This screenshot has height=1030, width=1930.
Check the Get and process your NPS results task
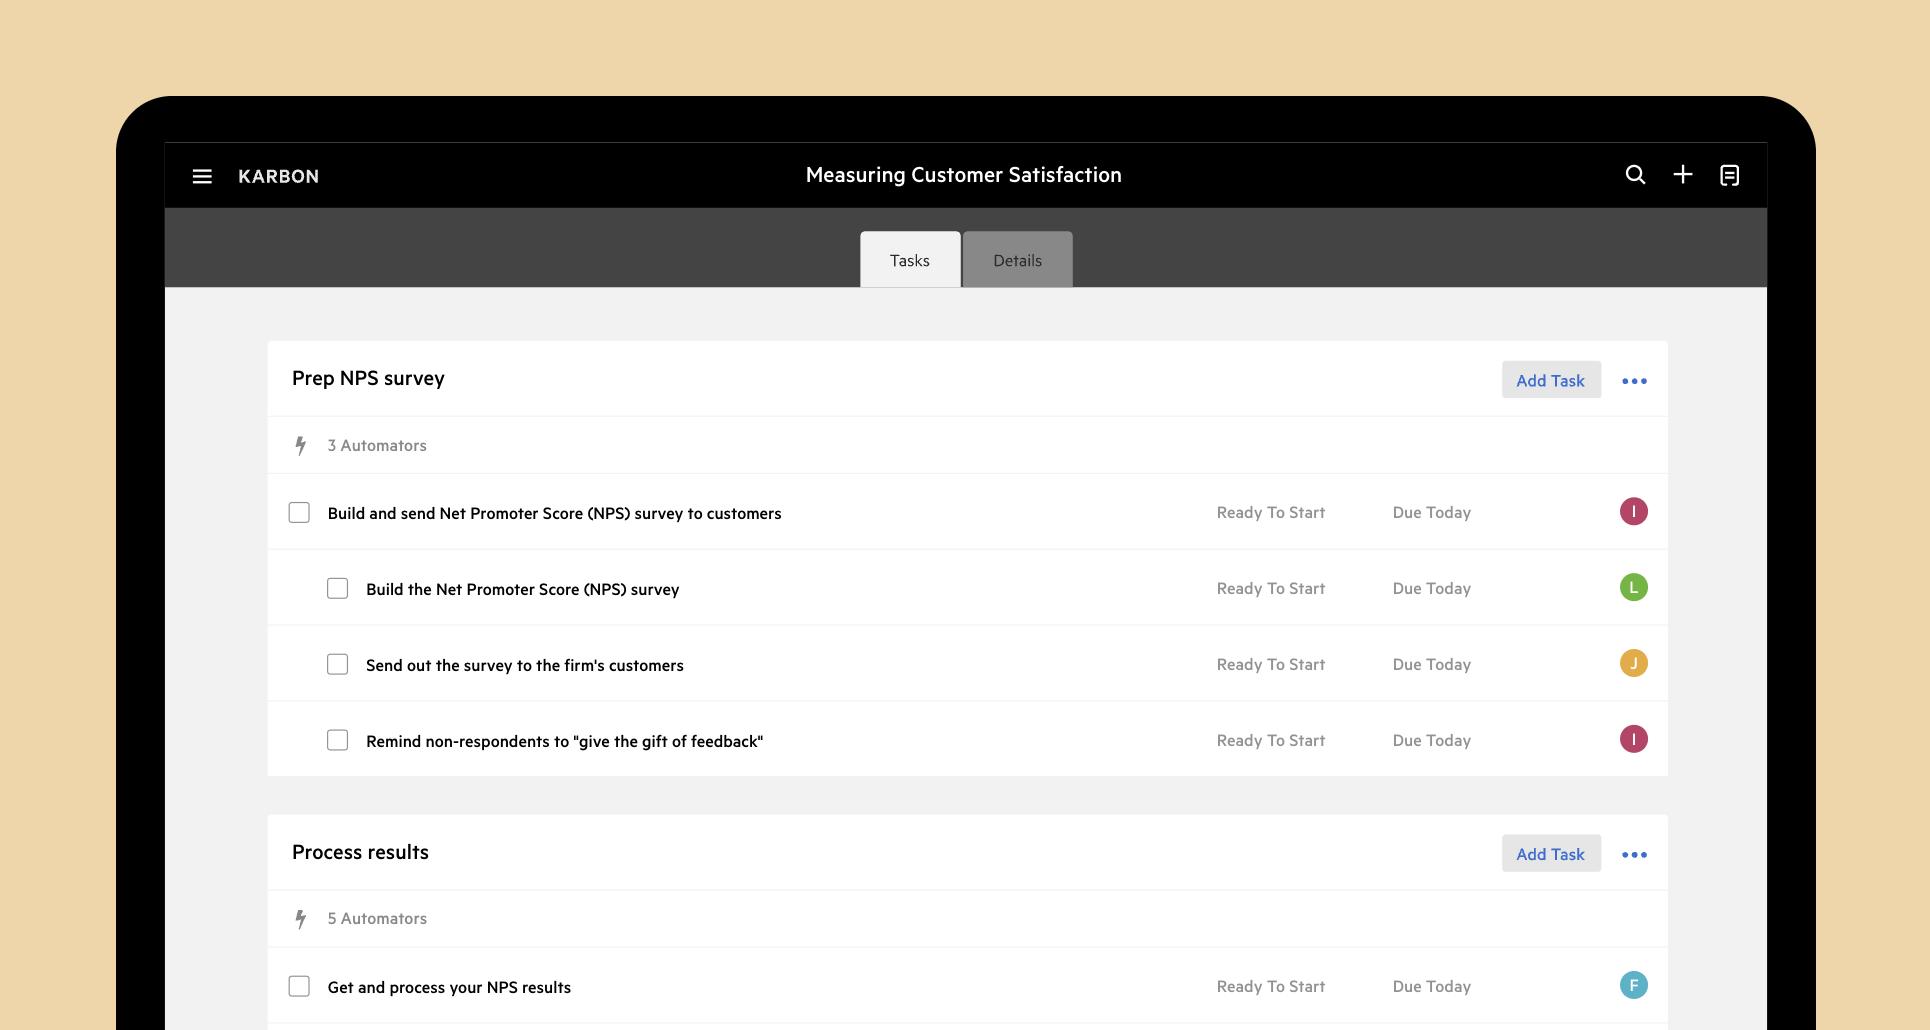[x=299, y=986]
